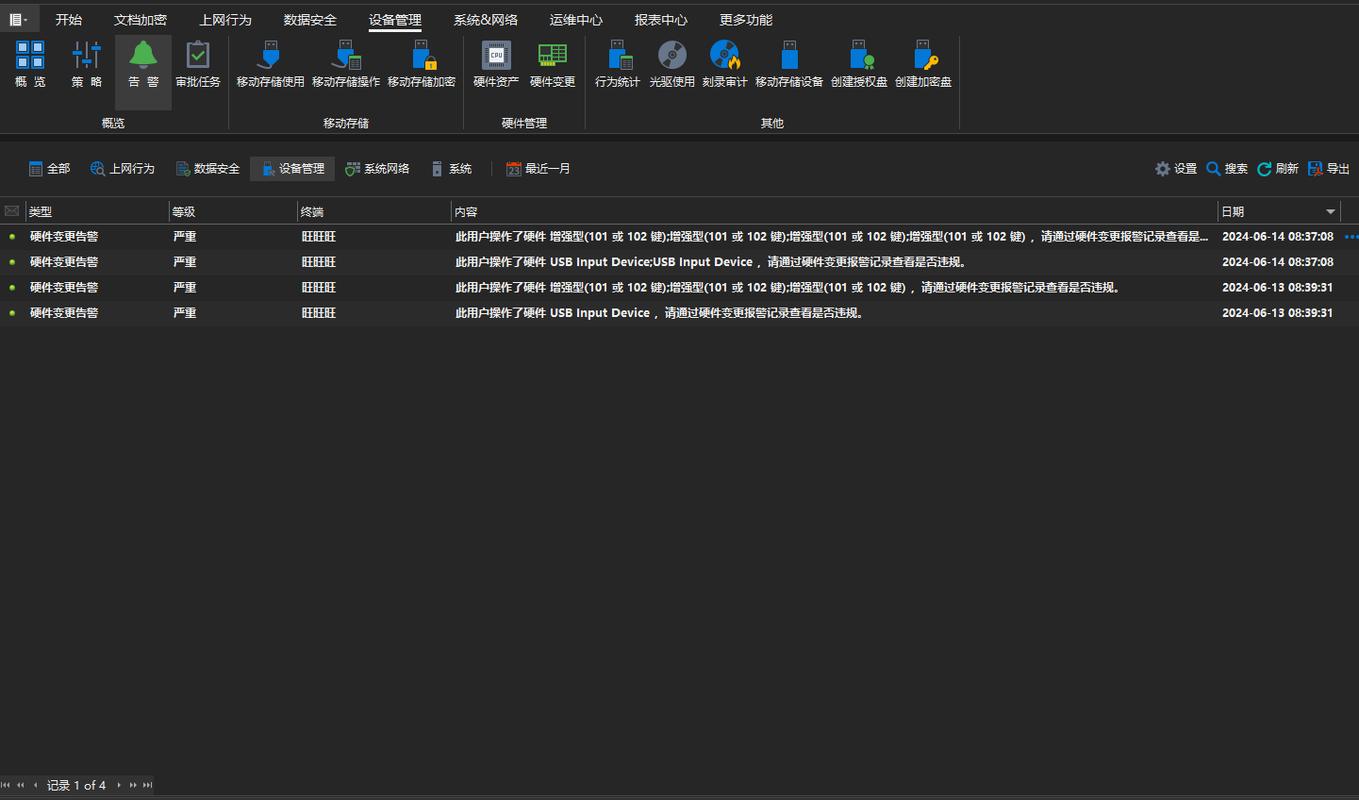Click 创建加密盘 create encrypted disk
Screen dimensions: 1359x800
tap(923, 65)
